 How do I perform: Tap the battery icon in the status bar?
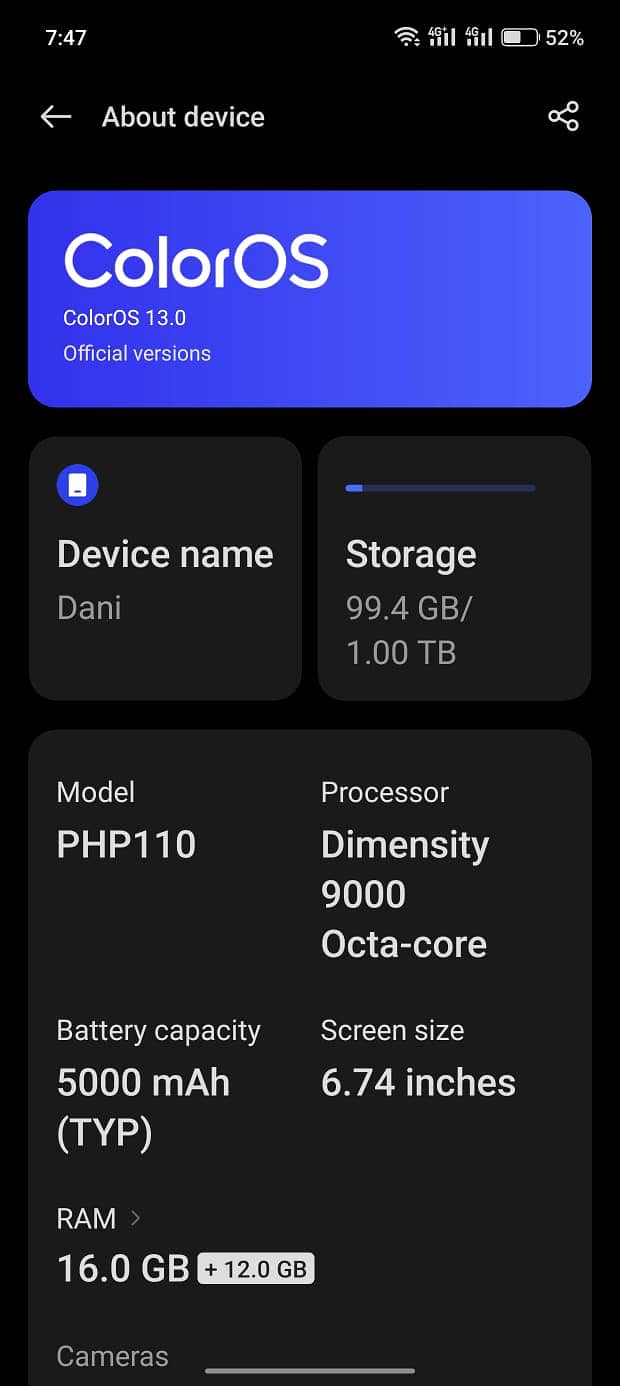tap(521, 37)
